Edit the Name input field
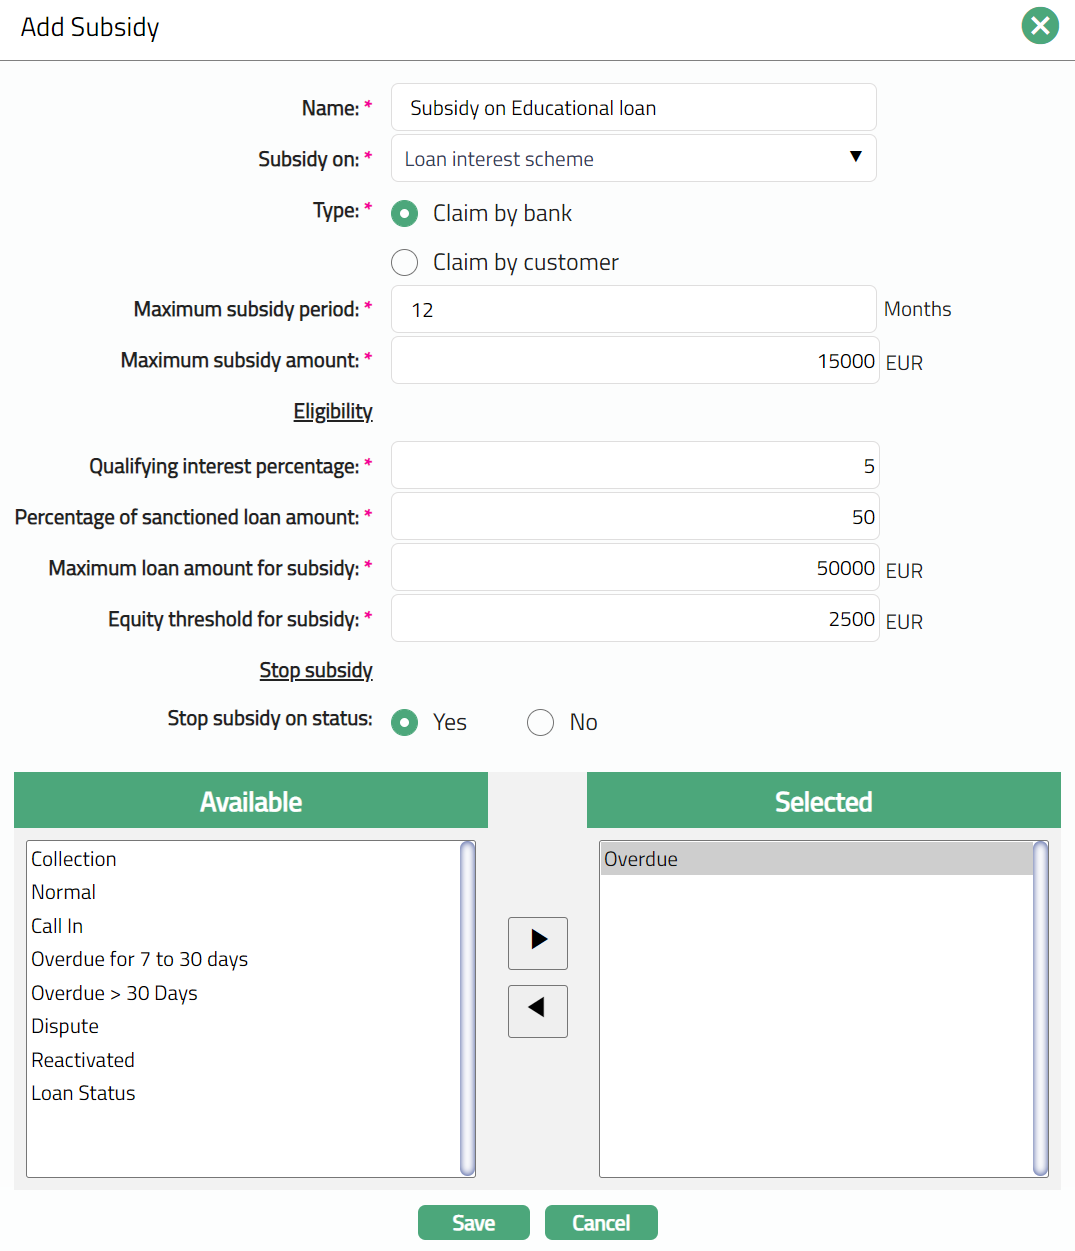The image size is (1075, 1251). pyautogui.click(x=633, y=108)
